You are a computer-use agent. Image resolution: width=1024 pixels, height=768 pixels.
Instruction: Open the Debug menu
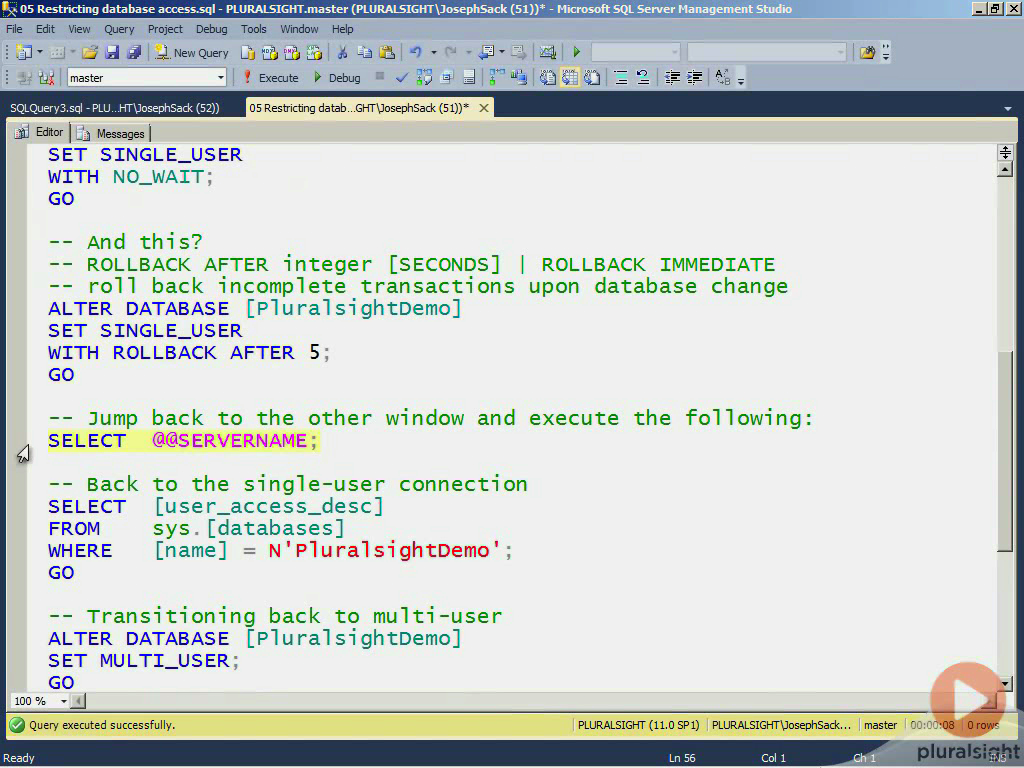pyautogui.click(x=212, y=29)
